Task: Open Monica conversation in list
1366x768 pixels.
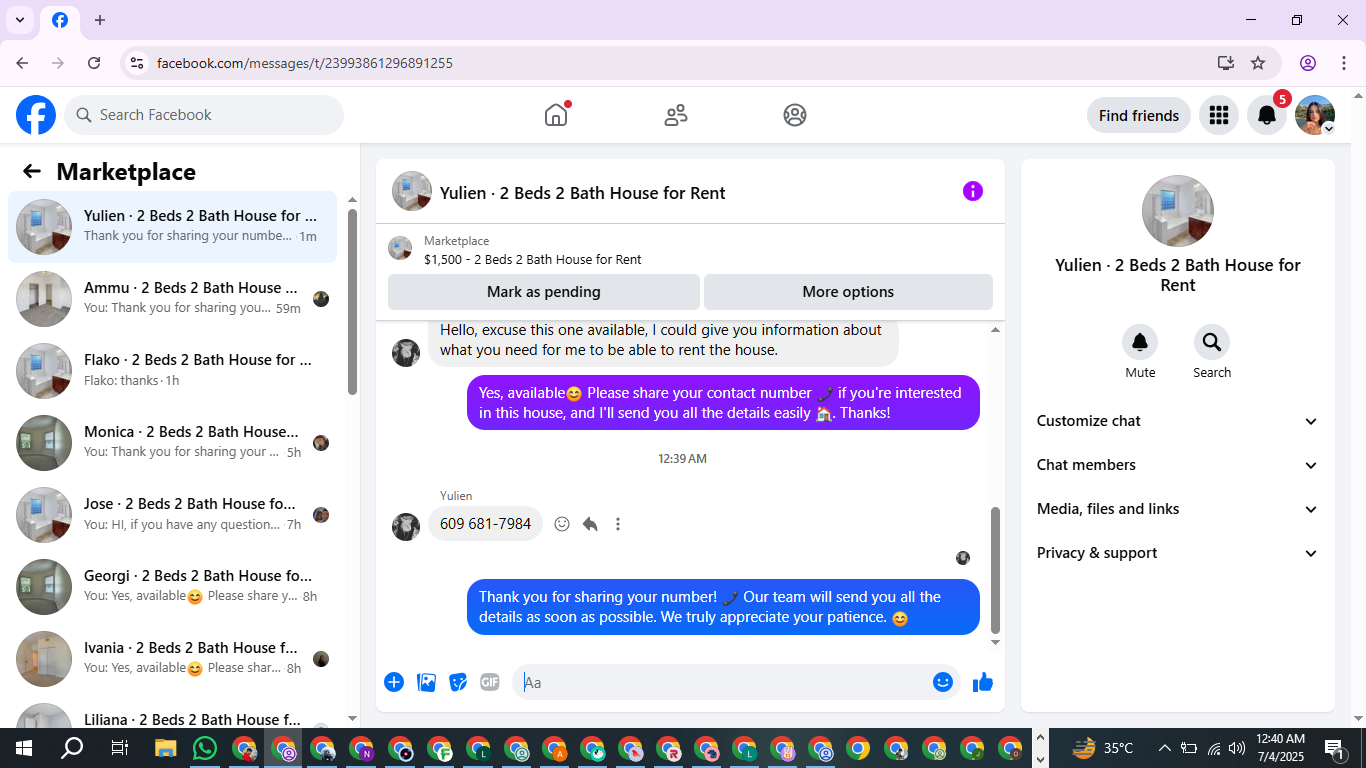Action: click(x=172, y=443)
